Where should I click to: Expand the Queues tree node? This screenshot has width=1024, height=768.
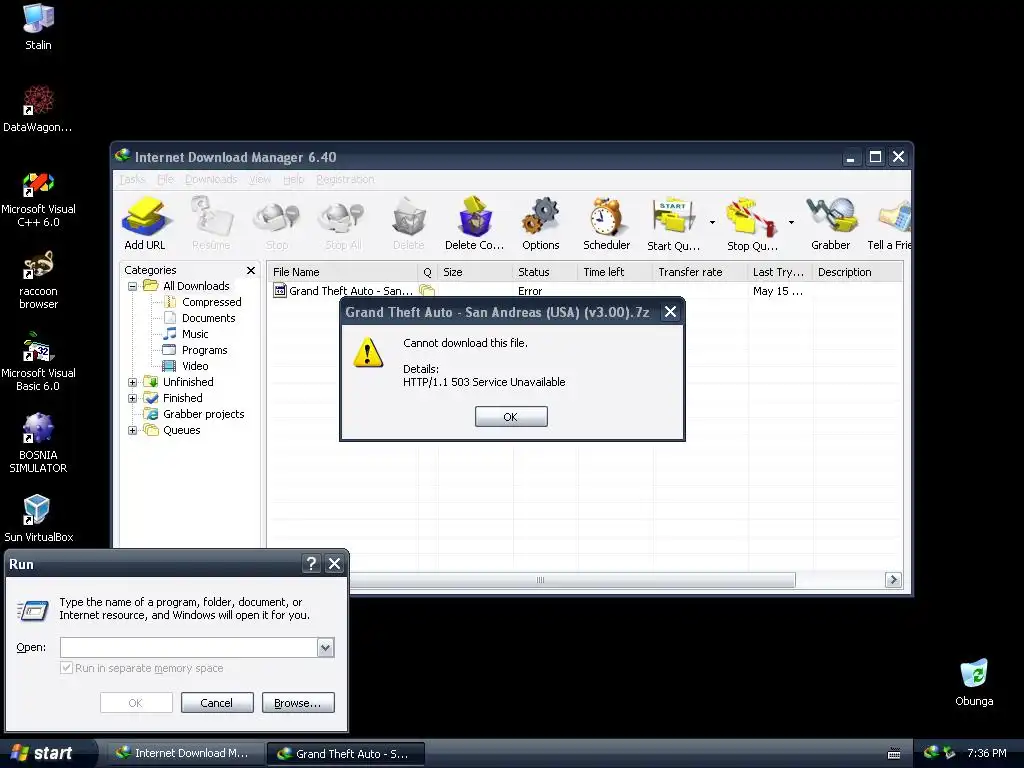click(133, 430)
